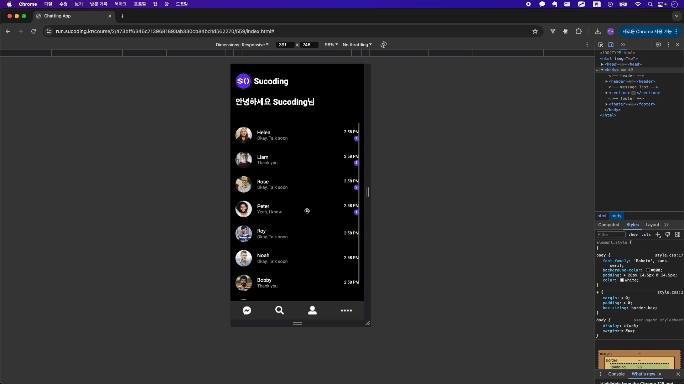Click the white color swatch in body rule

pos(622,280)
